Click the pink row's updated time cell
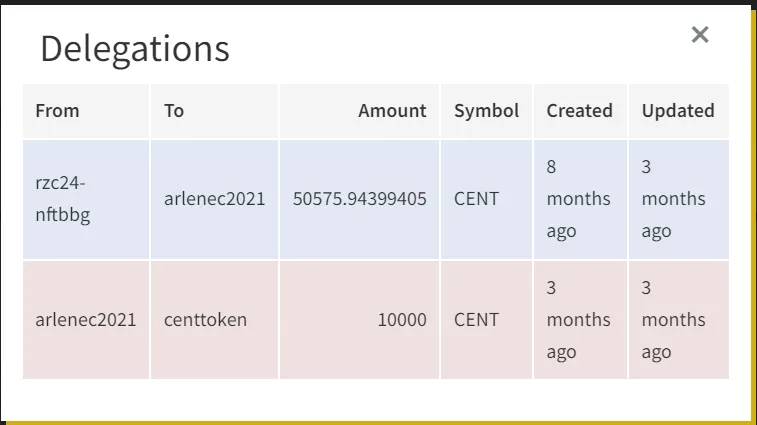The image size is (757, 425). pyautogui.click(x=678, y=320)
